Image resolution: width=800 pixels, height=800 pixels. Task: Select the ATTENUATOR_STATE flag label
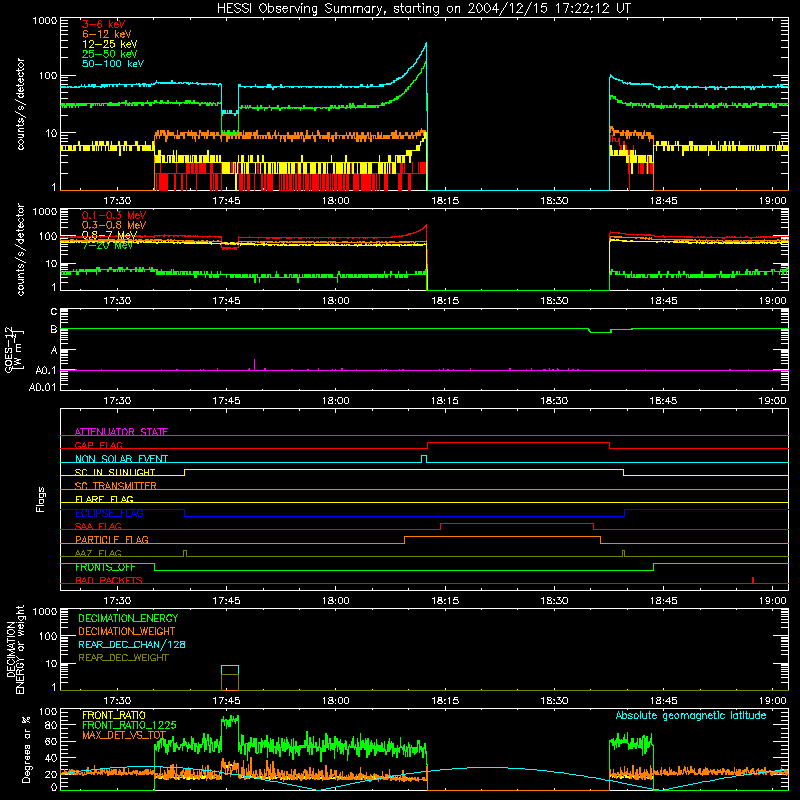click(x=121, y=432)
